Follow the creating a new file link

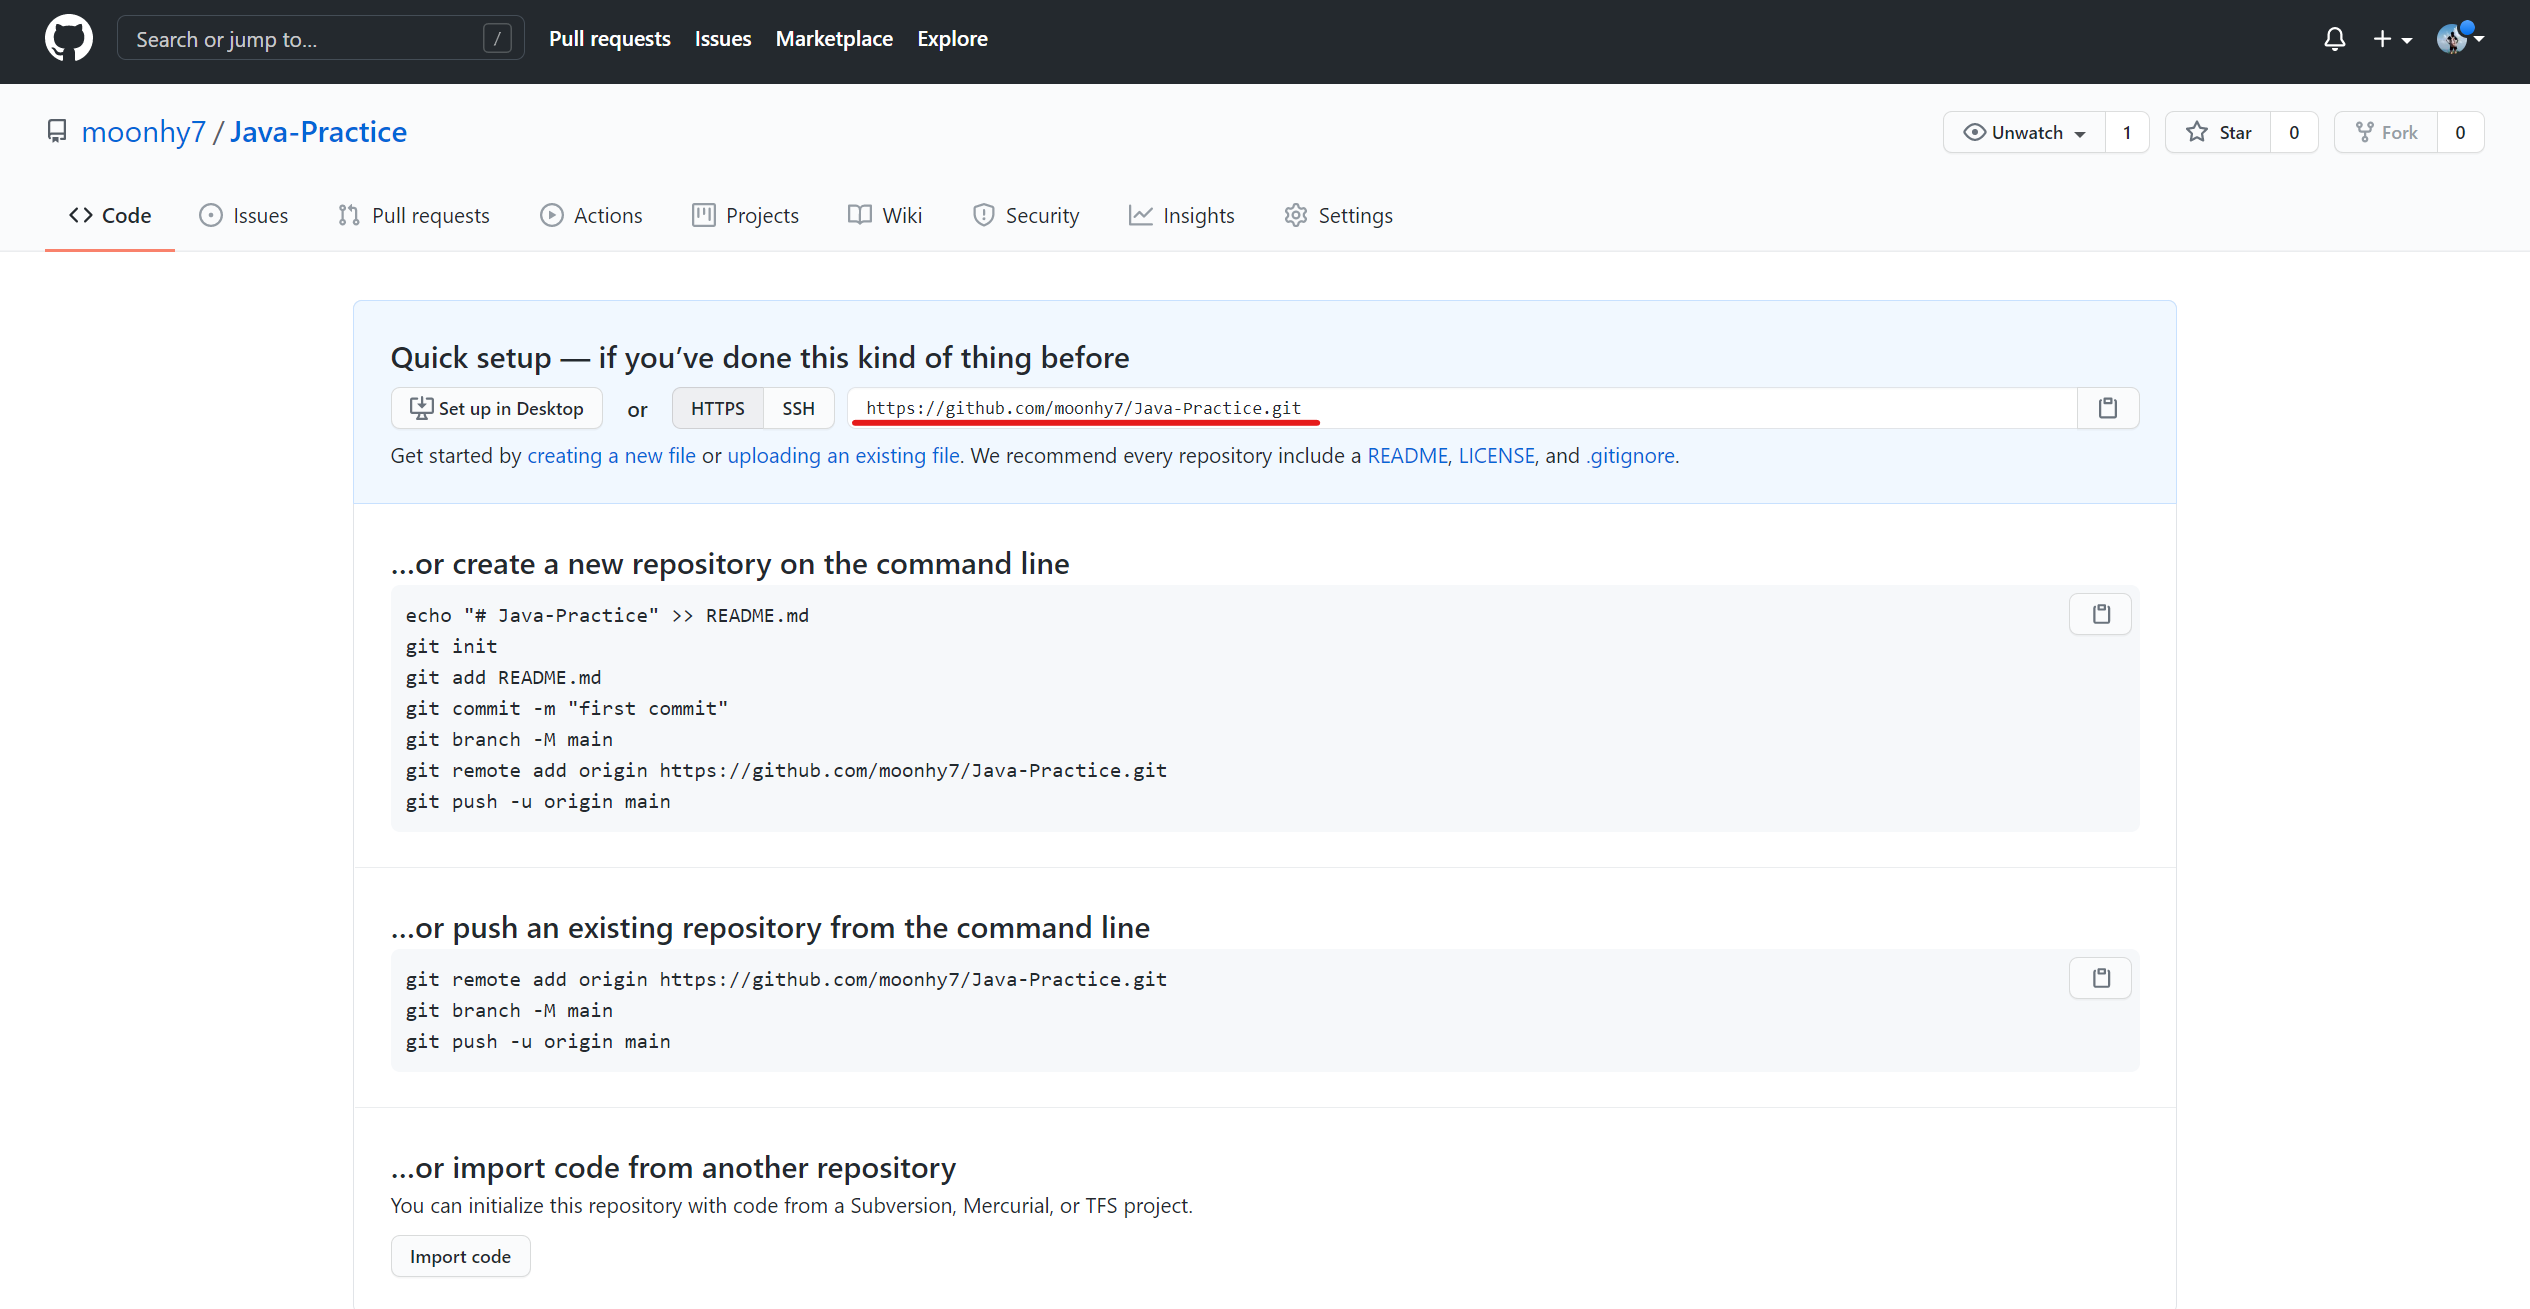(611, 456)
